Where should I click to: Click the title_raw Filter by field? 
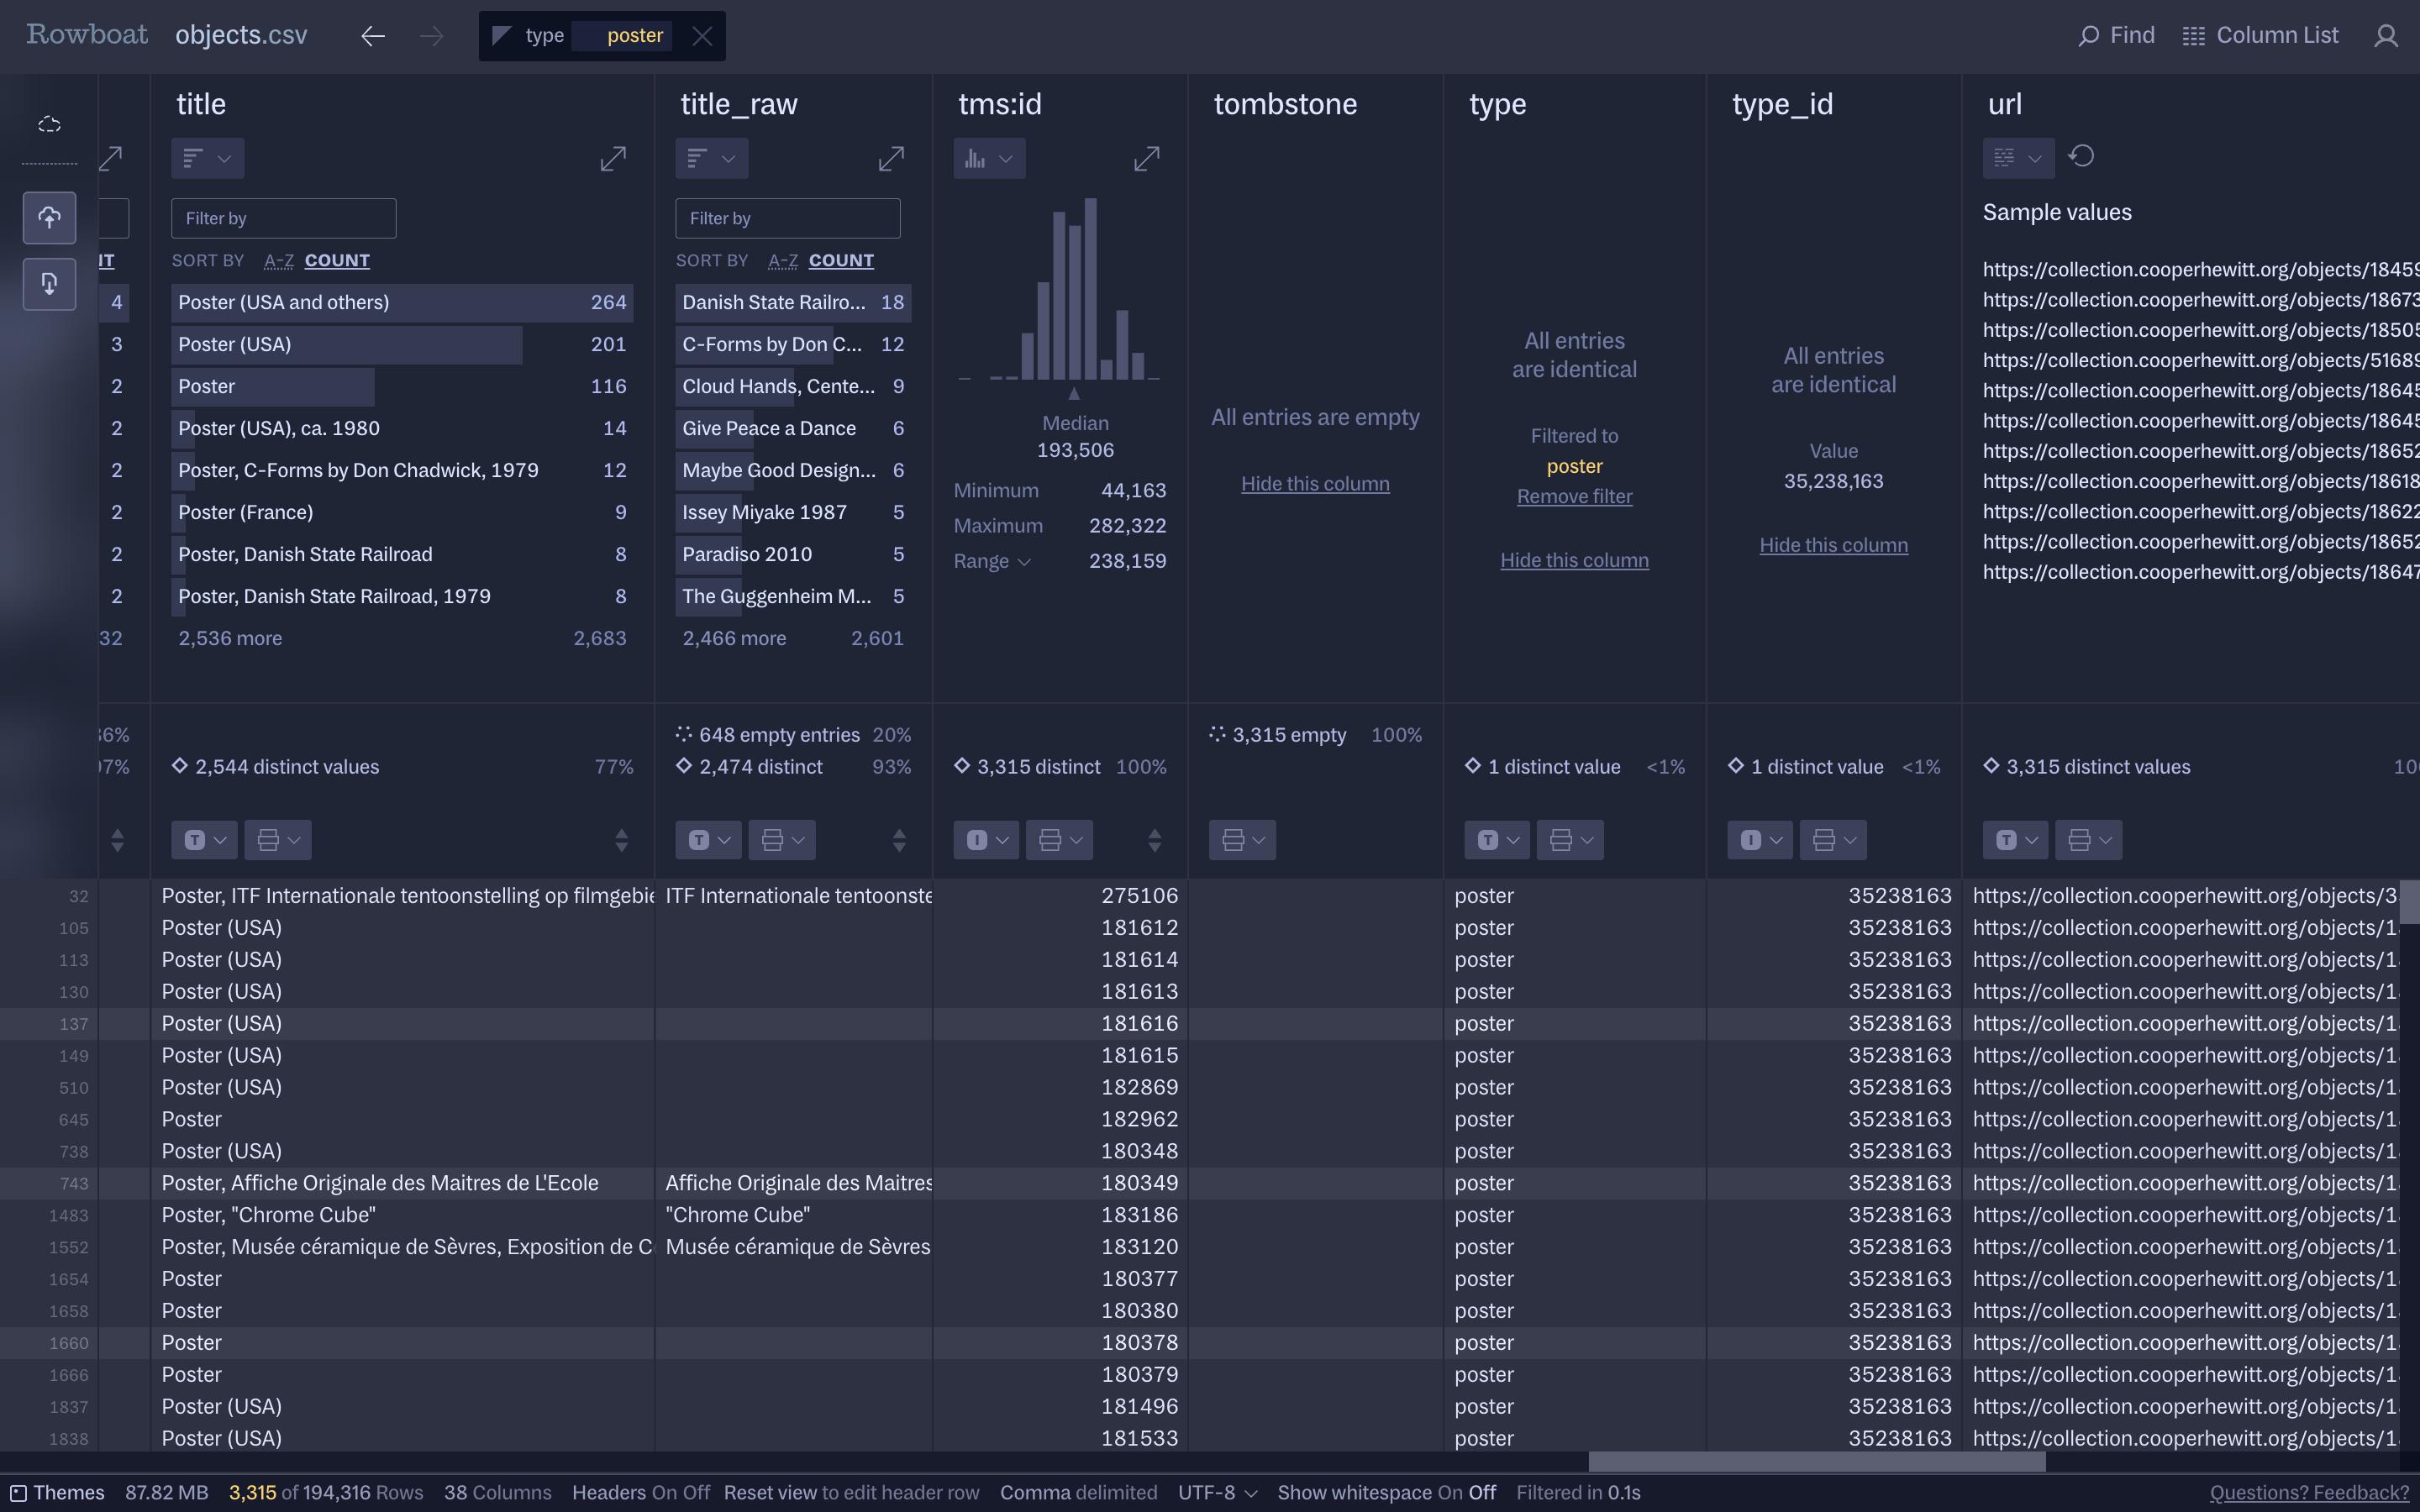pos(787,218)
